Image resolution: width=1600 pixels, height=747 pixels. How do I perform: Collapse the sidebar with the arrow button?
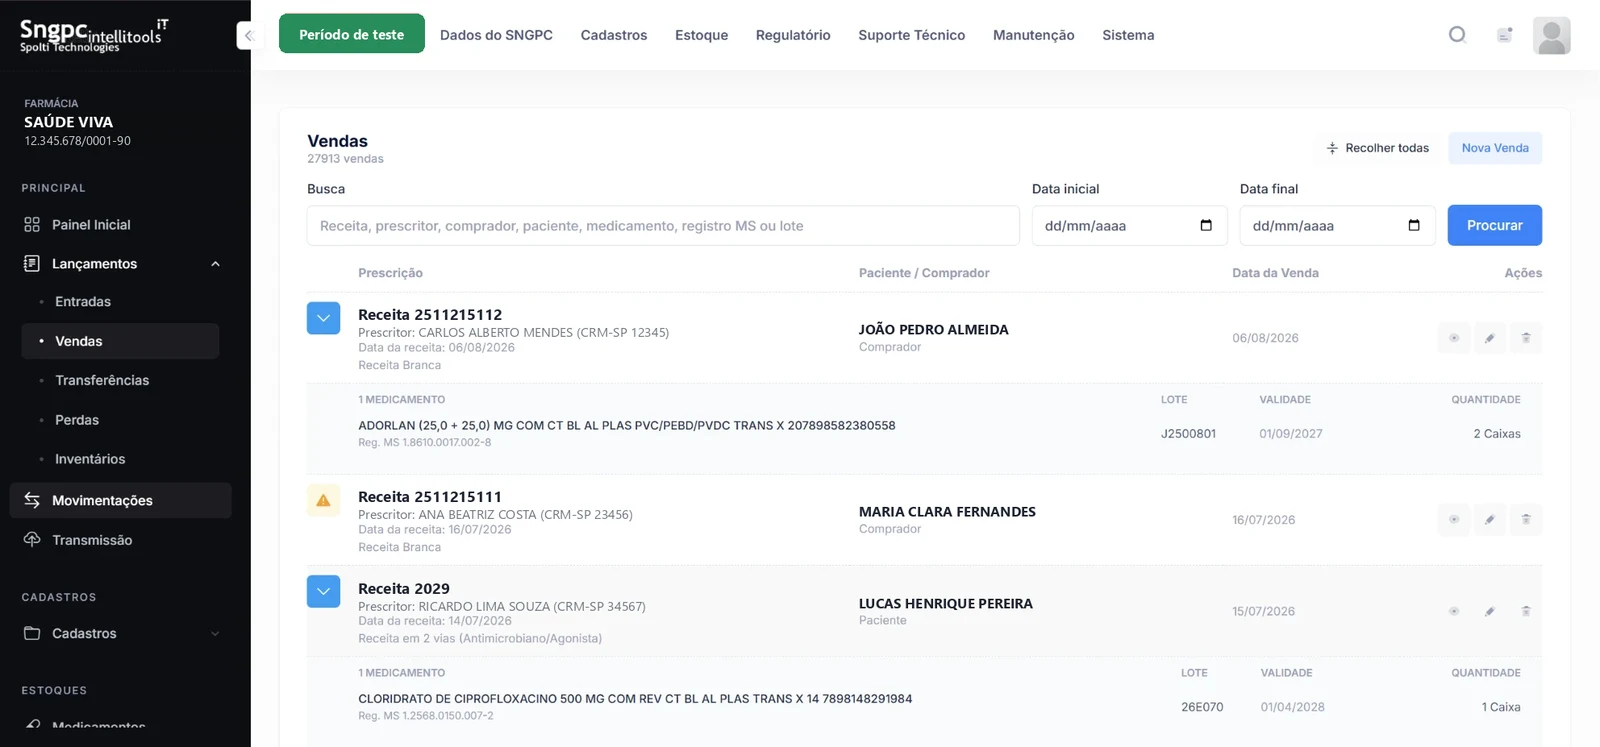(248, 36)
